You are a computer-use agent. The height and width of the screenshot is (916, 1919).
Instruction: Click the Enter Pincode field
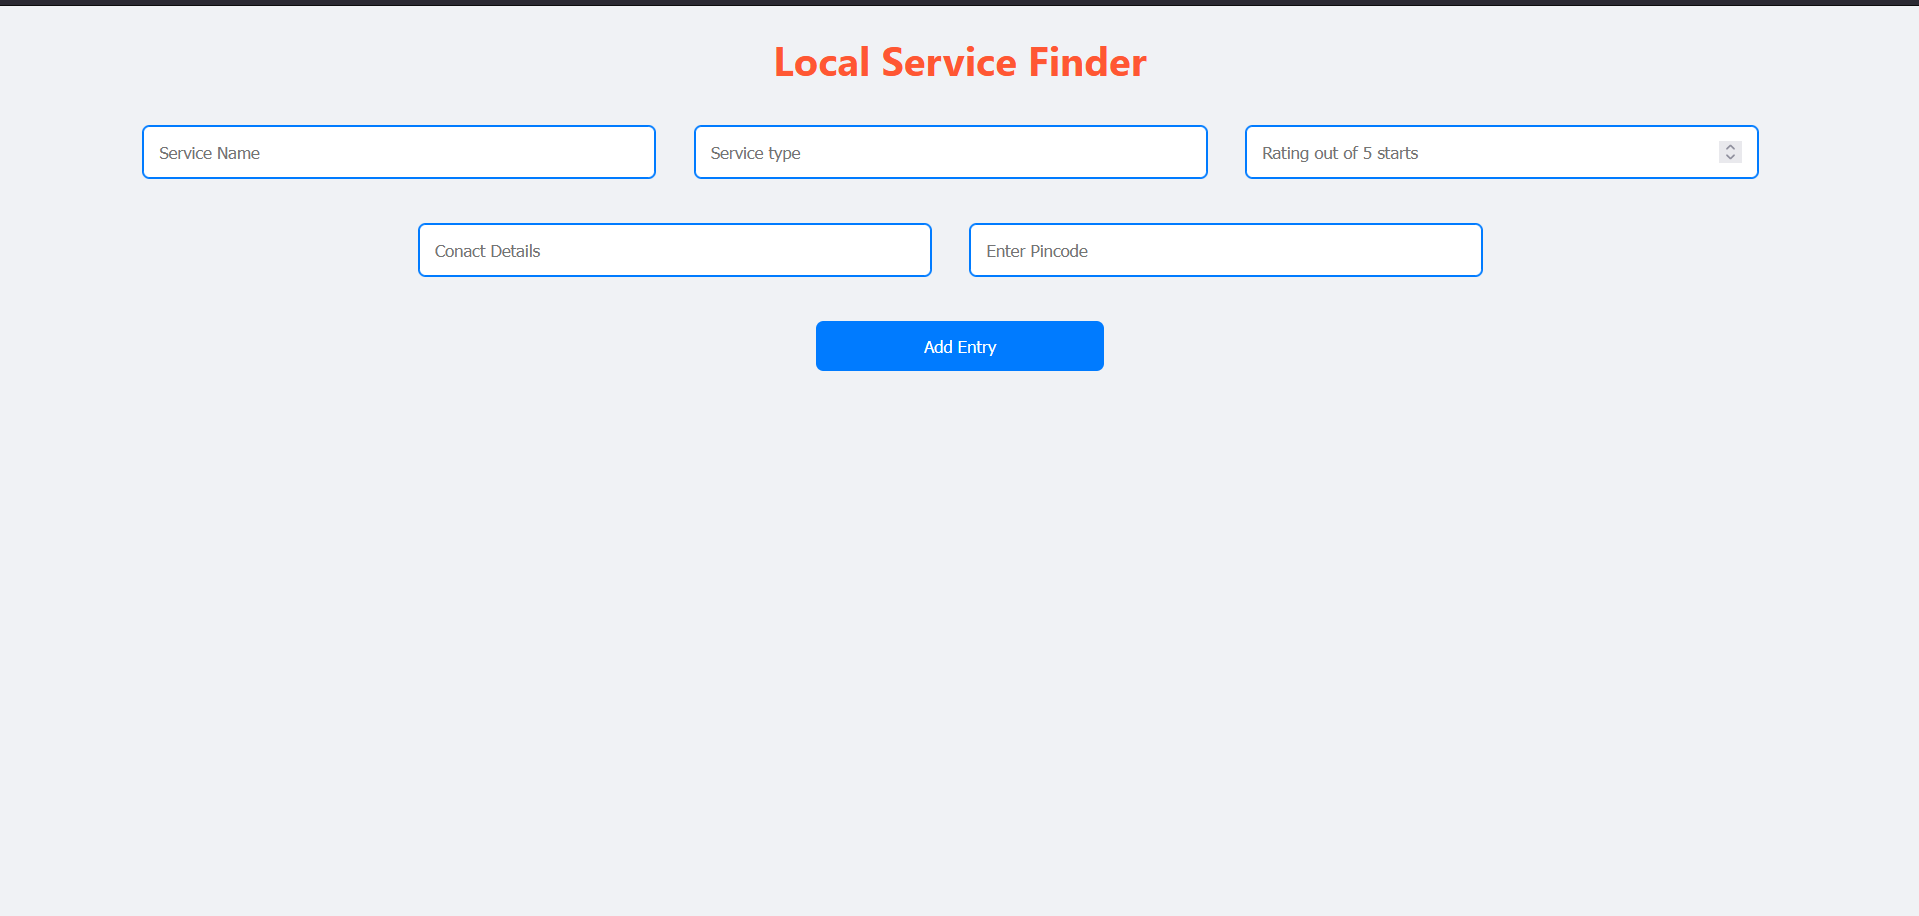[1225, 250]
